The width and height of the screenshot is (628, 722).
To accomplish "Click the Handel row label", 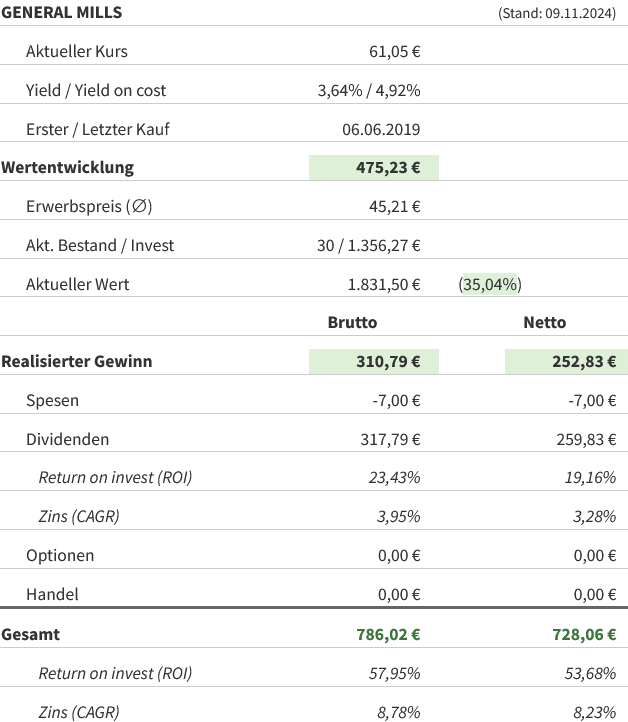I will (52, 594).
